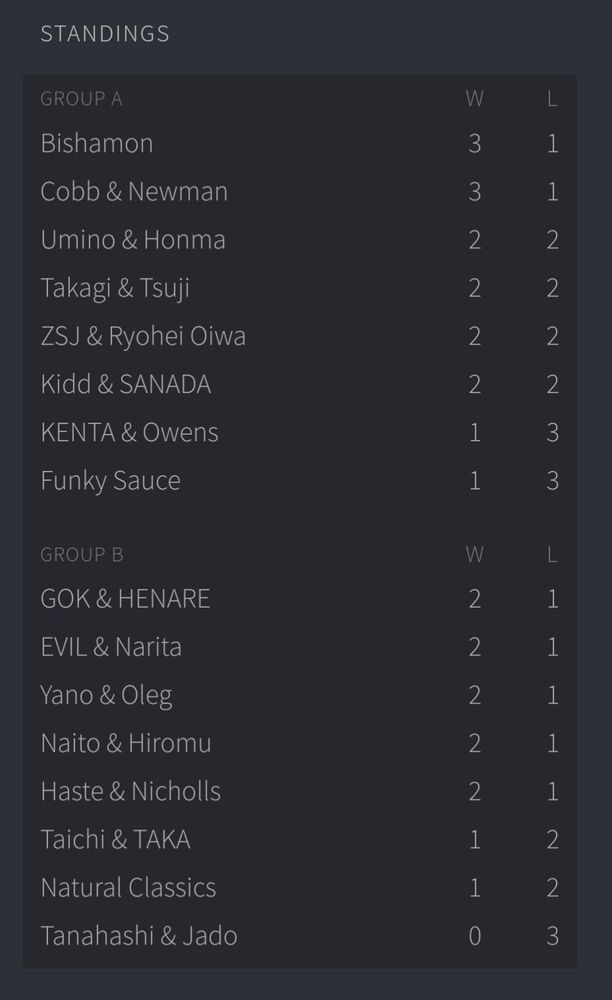
Task: Click Haste & Nicholls in Group B
Action: [300, 791]
